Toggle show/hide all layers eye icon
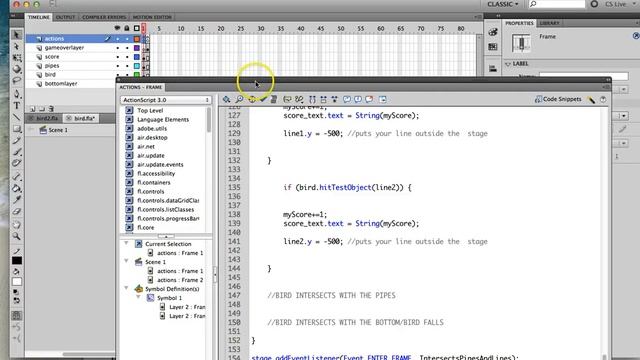 coord(118,28)
